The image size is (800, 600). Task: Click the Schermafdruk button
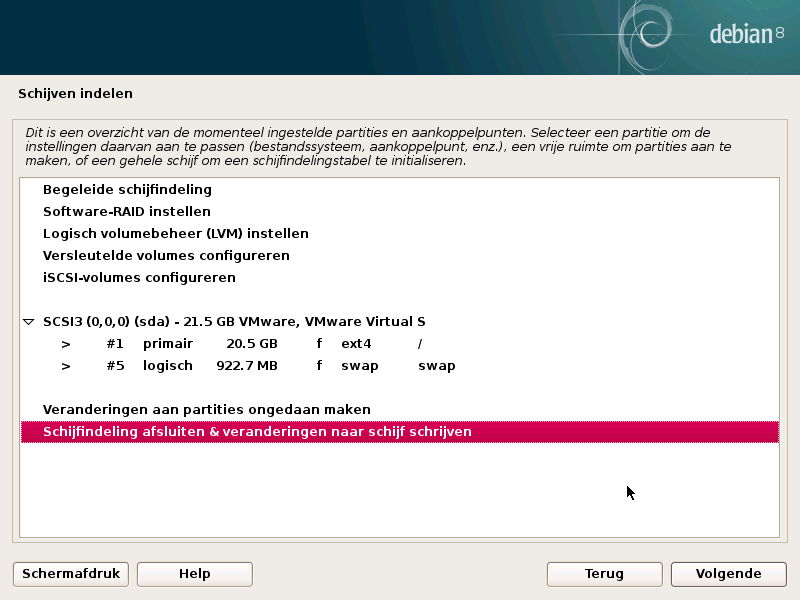tap(71, 574)
